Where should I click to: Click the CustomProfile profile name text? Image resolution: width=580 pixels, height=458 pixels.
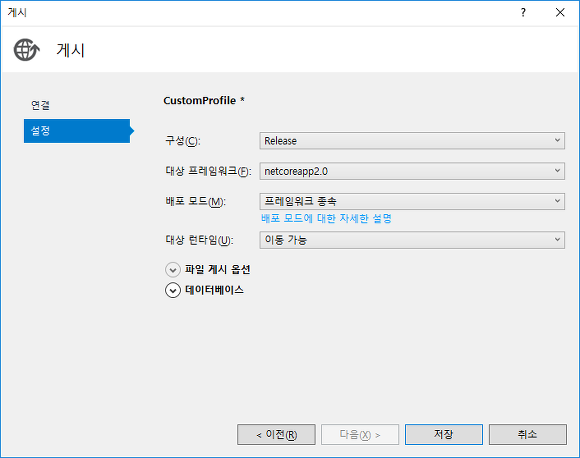200,101
